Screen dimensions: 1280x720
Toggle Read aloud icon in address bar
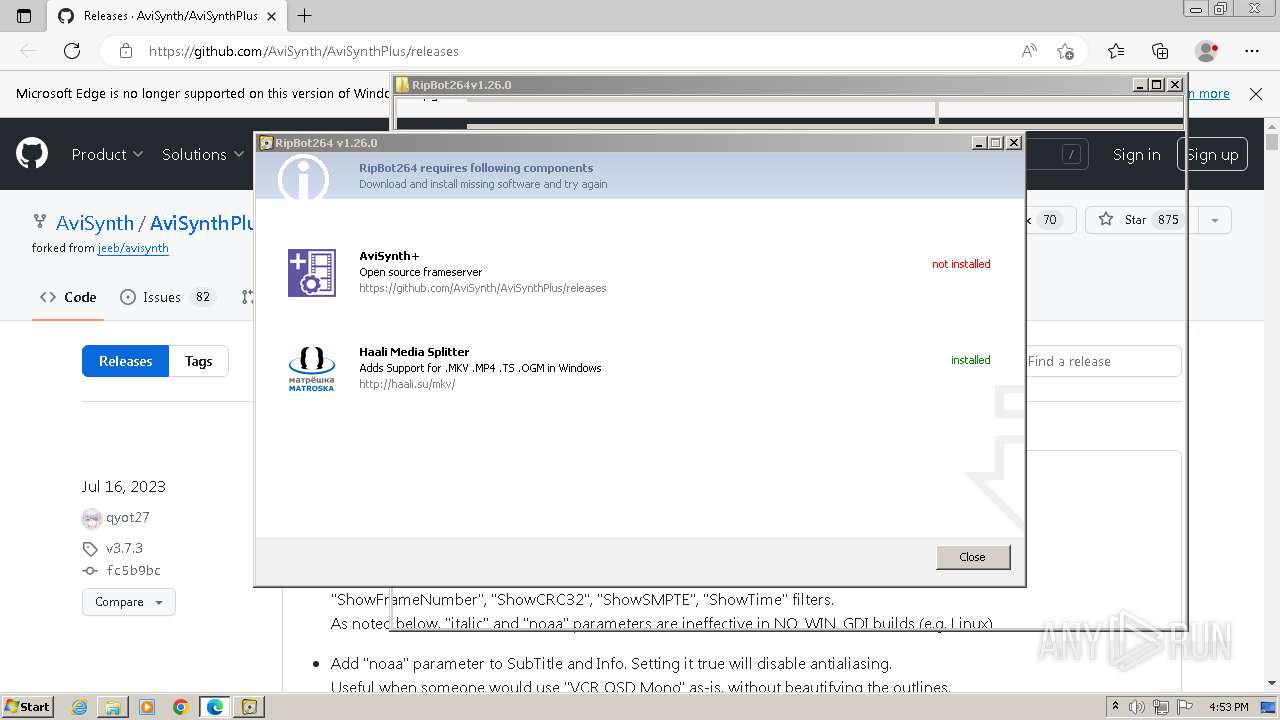pyautogui.click(x=1028, y=51)
